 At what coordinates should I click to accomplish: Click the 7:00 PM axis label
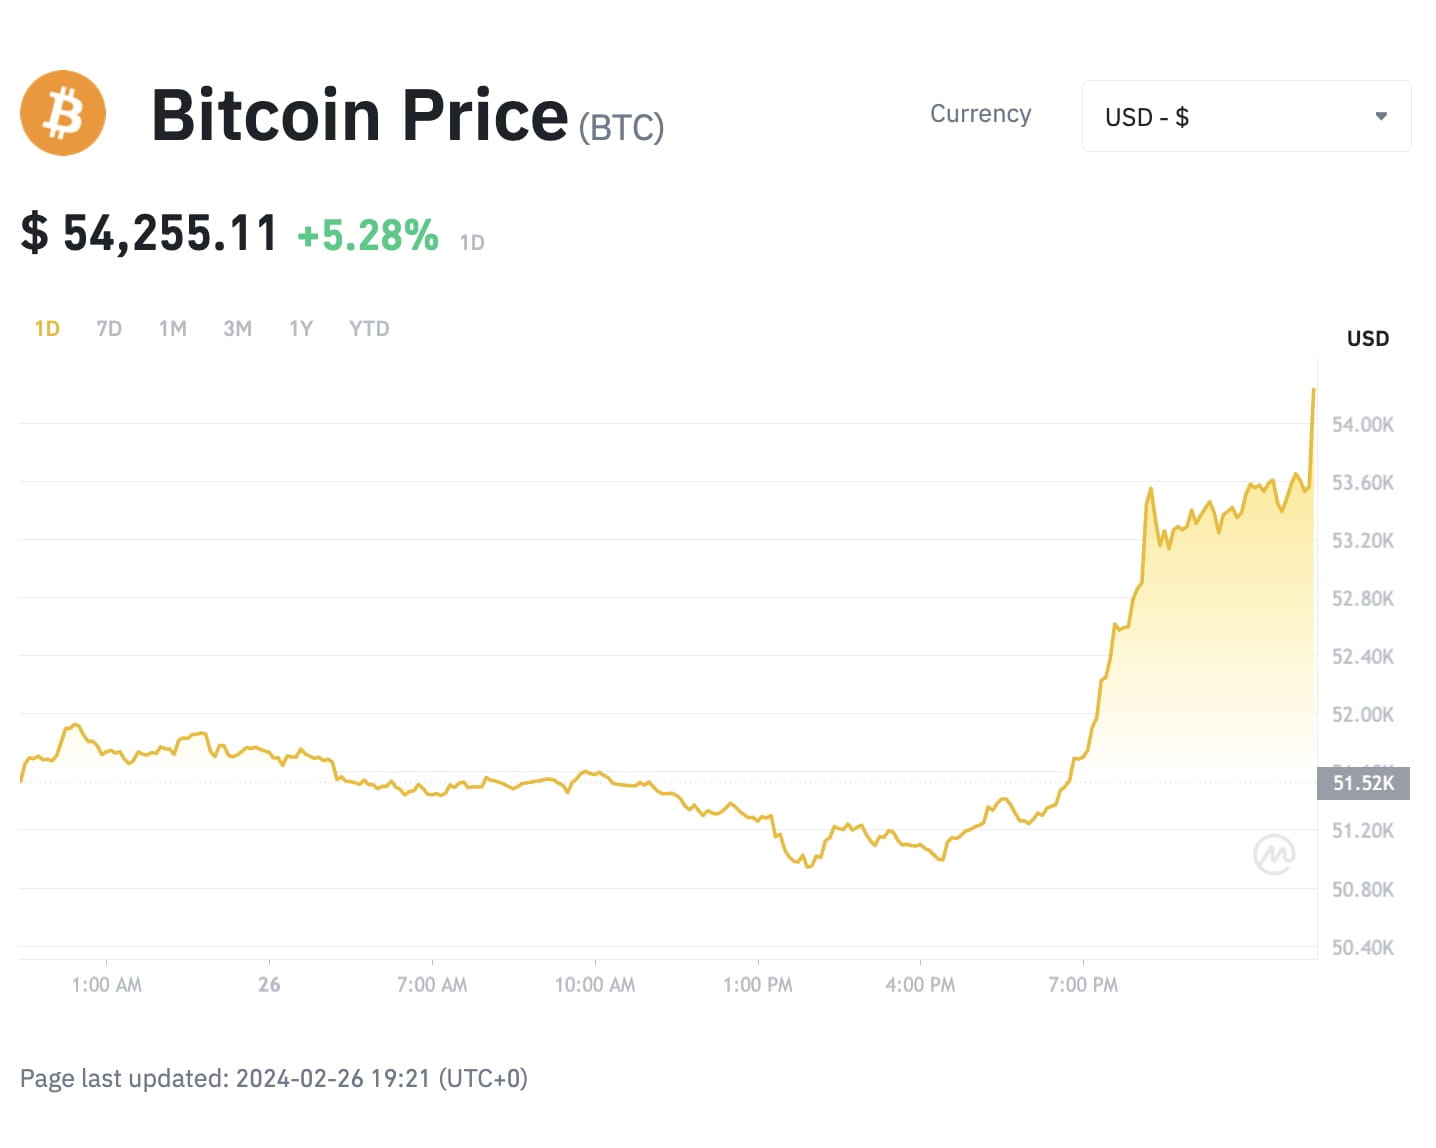pyautogui.click(x=1082, y=984)
